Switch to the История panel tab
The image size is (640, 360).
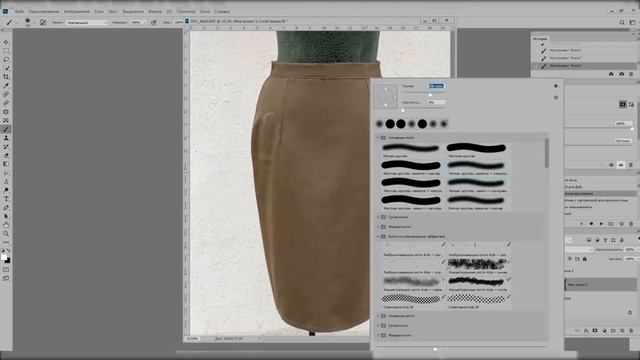tap(540, 39)
